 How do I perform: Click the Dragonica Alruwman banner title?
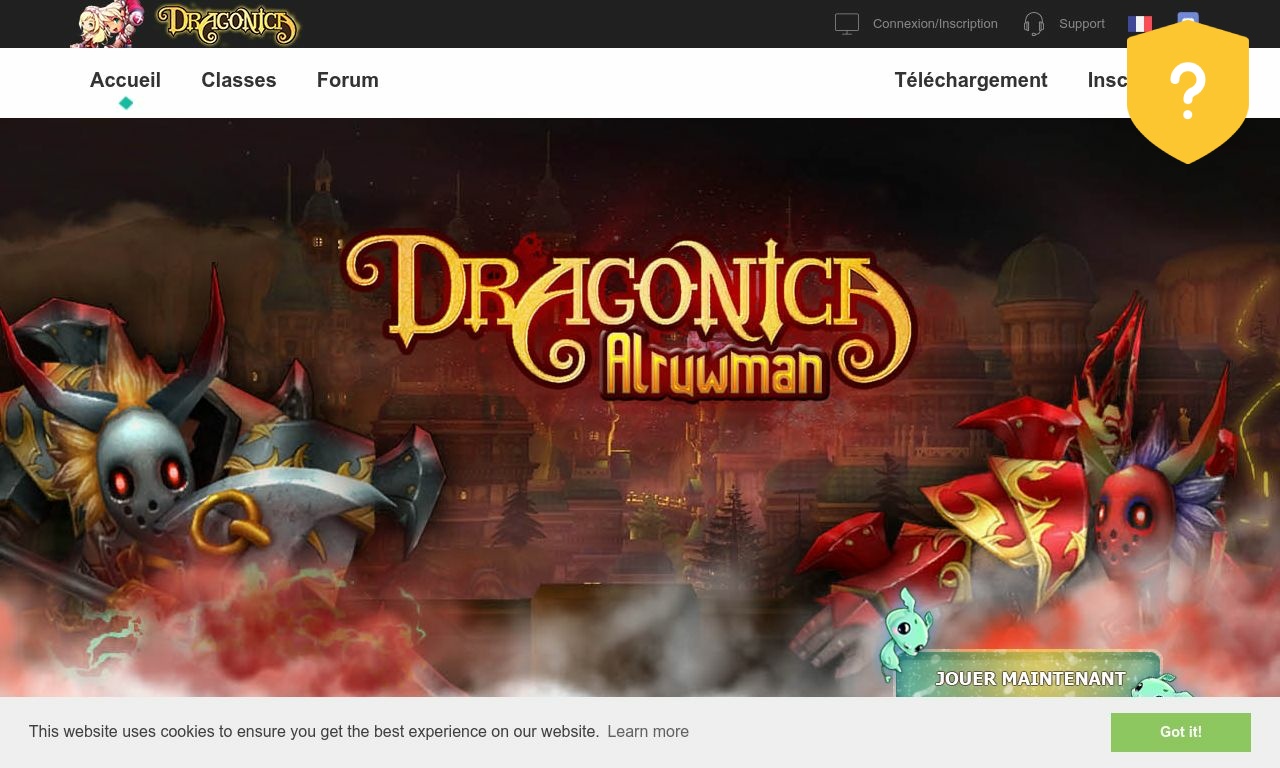(x=630, y=317)
